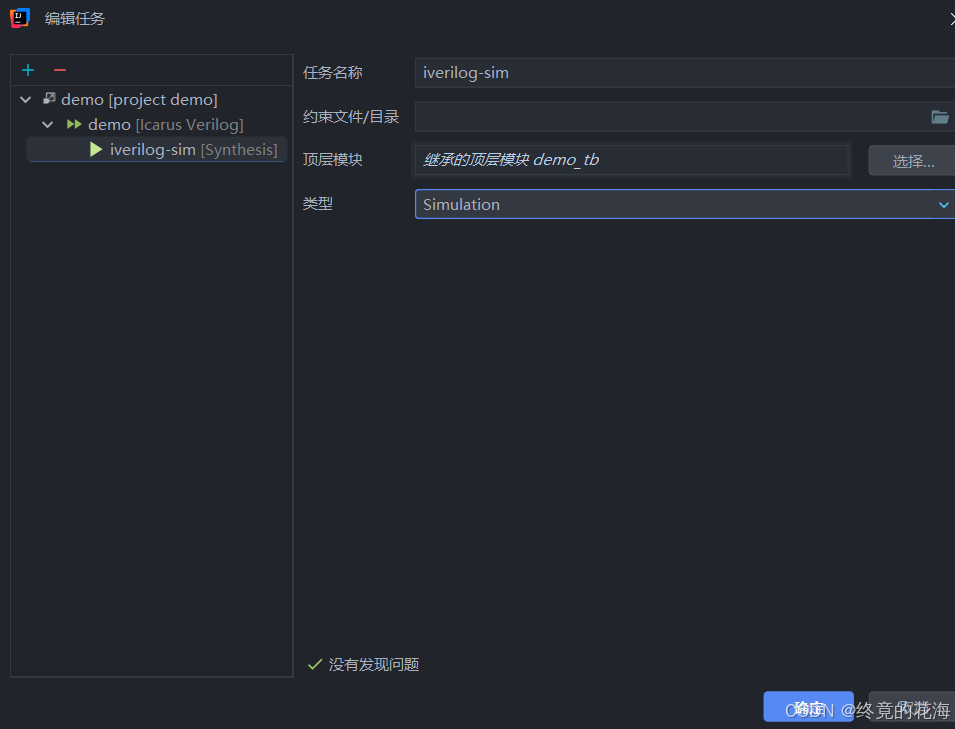
Task: Open the type dropdown showing Simulation
Action: coord(685,205)
